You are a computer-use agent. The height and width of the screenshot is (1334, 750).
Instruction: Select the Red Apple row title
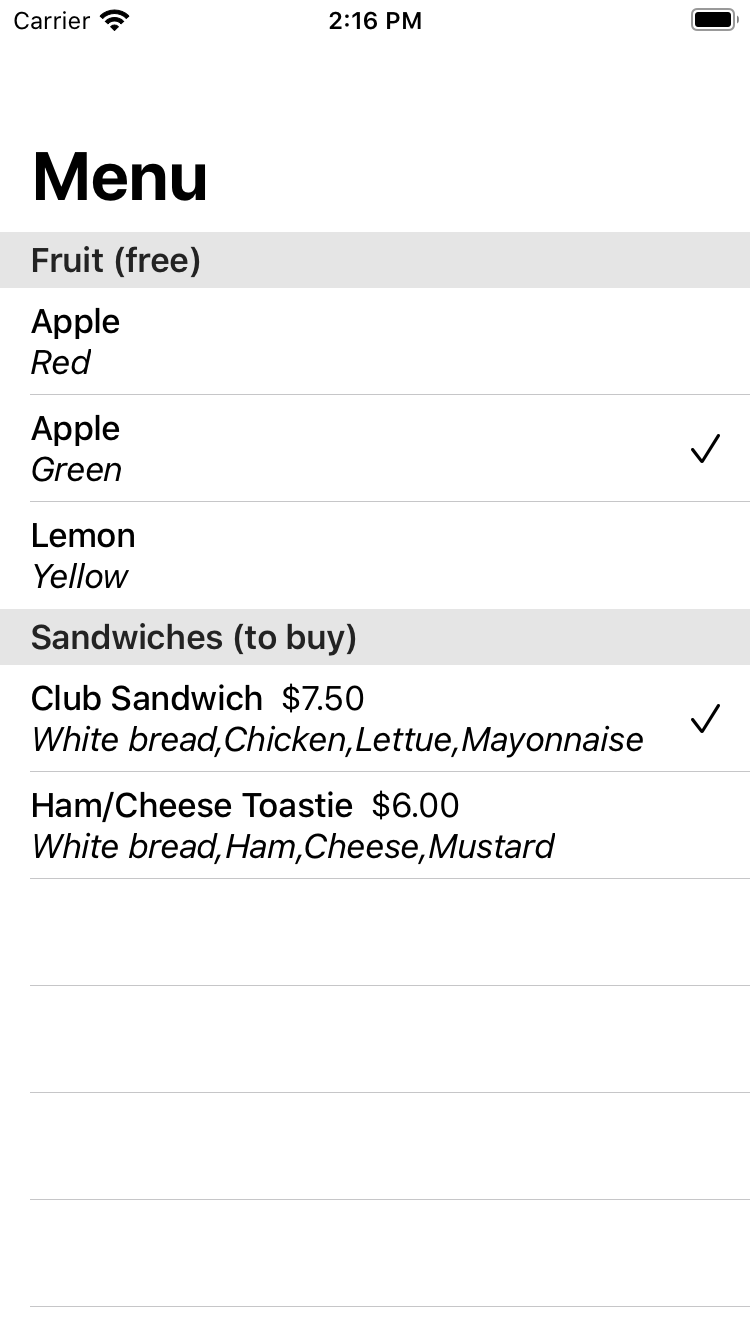click(x=75, y=322)
